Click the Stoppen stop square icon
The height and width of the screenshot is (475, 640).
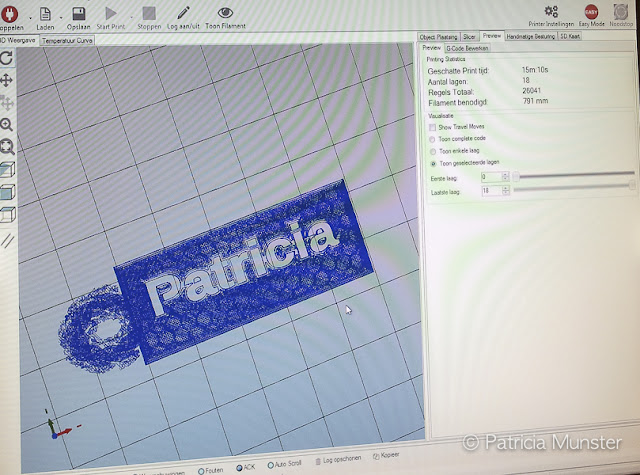[149, 13]
